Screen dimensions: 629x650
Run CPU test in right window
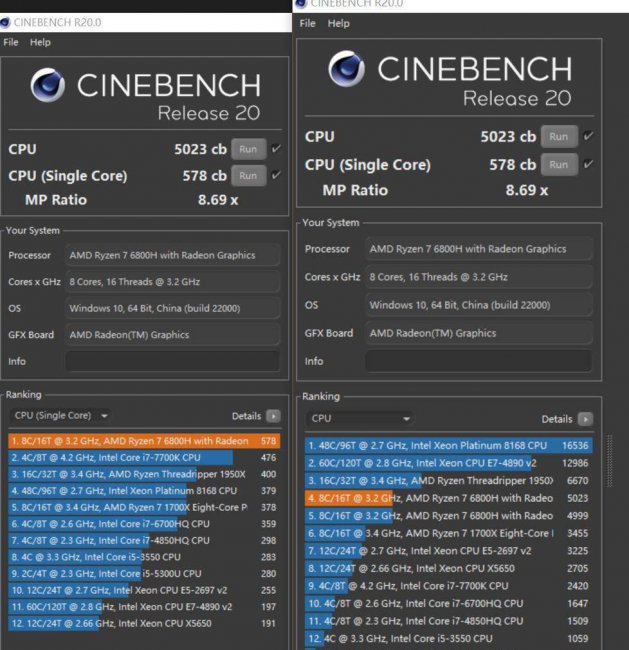pos(559,136)
